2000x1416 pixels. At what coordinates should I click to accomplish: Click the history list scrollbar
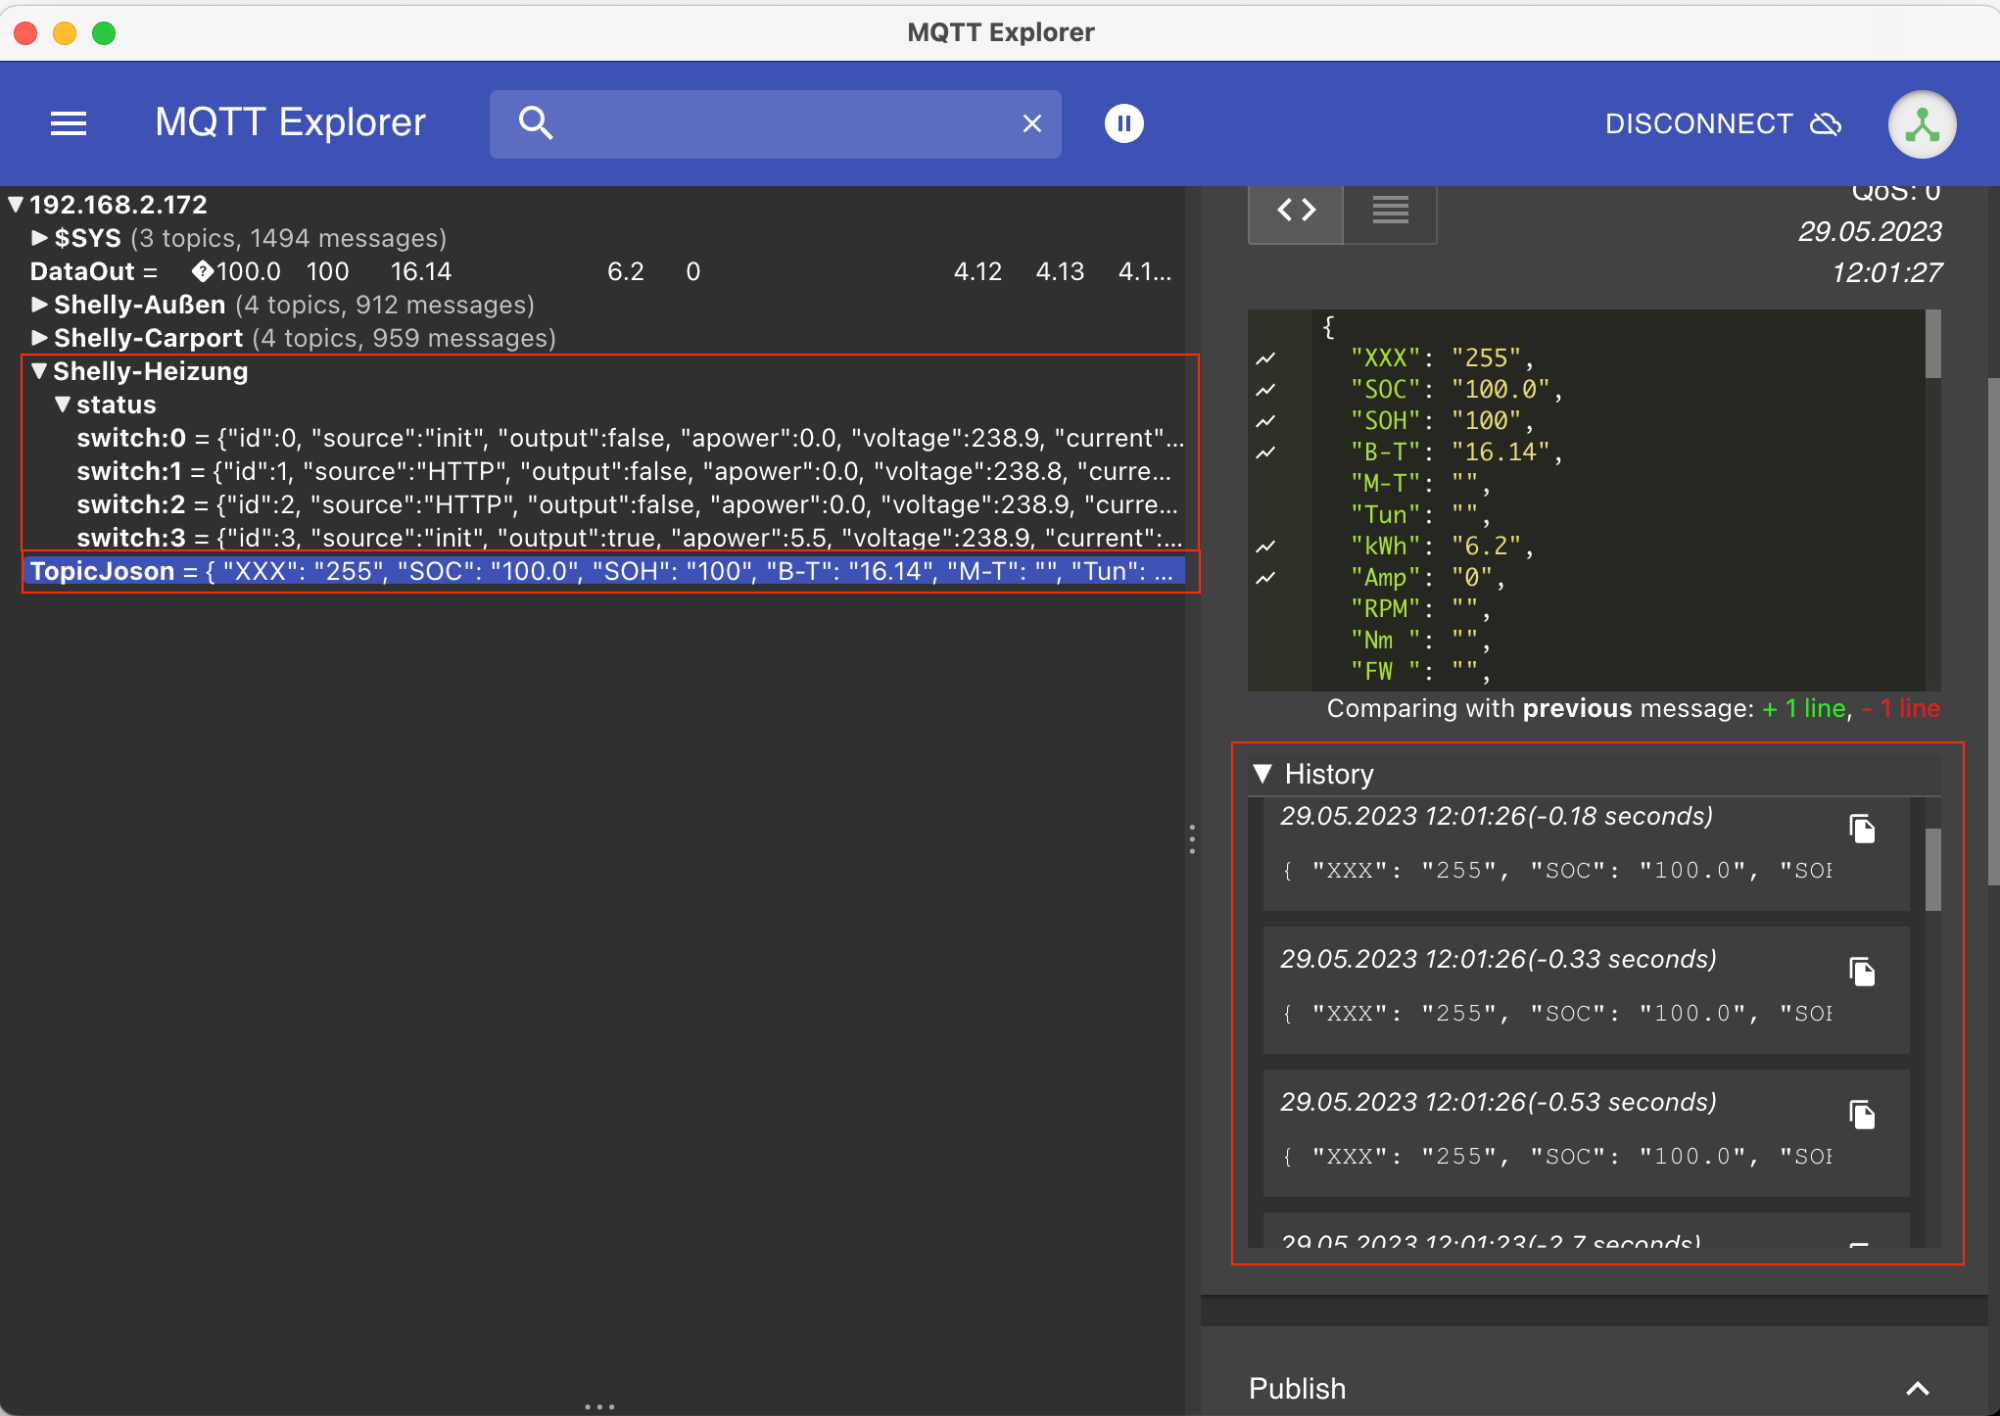coord(1933,870)
